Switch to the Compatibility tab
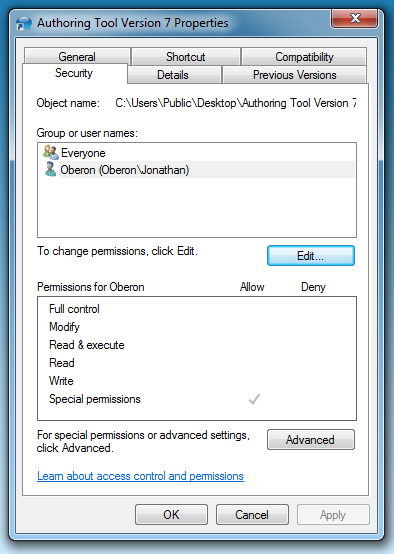Image resolution: width=394 pixels, height=554 pixels. 304,57
